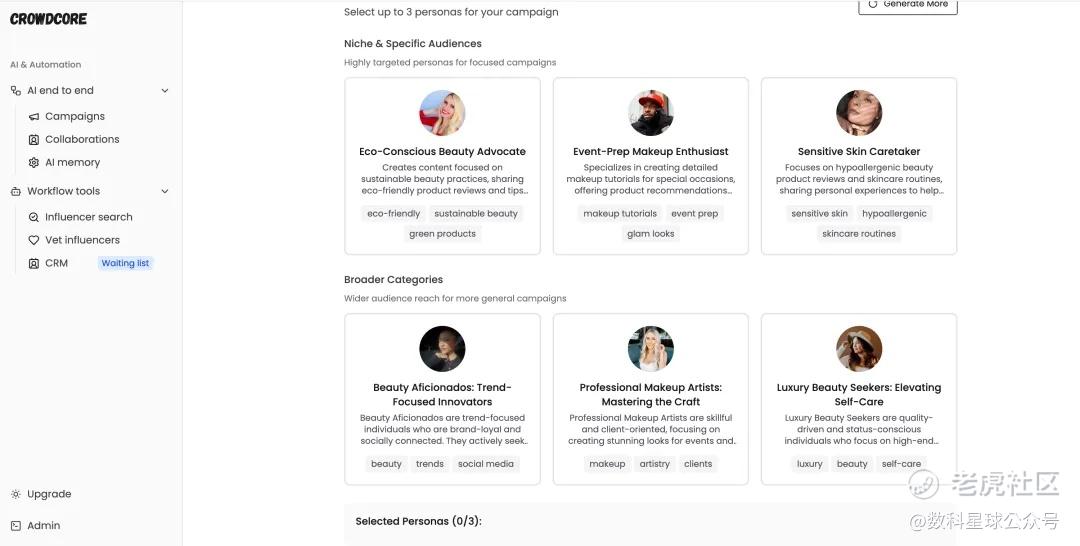Screen dimensions: 1080x546
Task: Select the Sensitive Skin Caretaker persona
Action: [859, 166]
